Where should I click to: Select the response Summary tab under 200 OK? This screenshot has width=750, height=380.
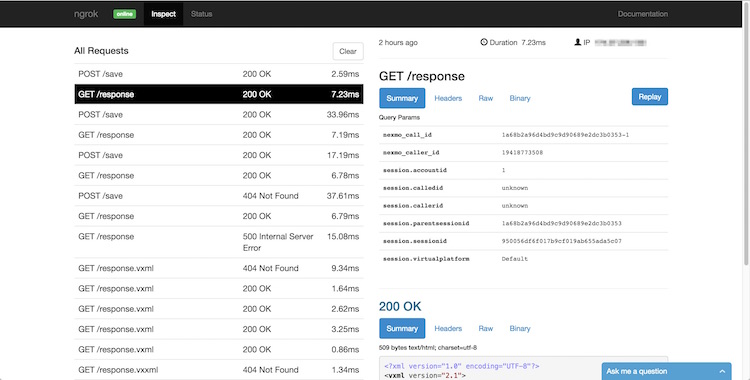(402, 328)
